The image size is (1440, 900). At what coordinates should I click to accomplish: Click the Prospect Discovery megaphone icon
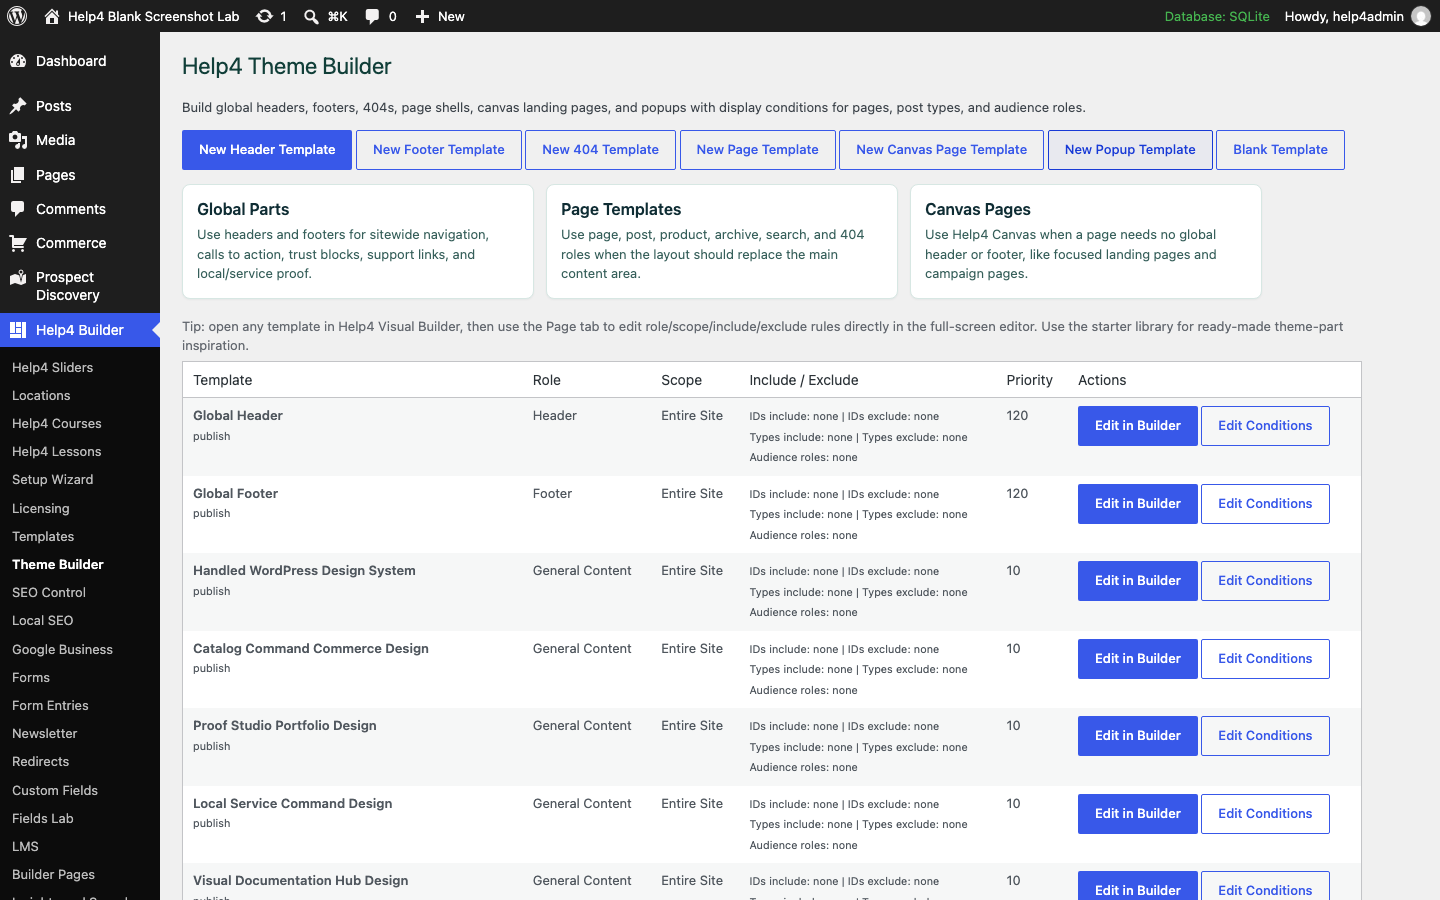click(18, 277)
